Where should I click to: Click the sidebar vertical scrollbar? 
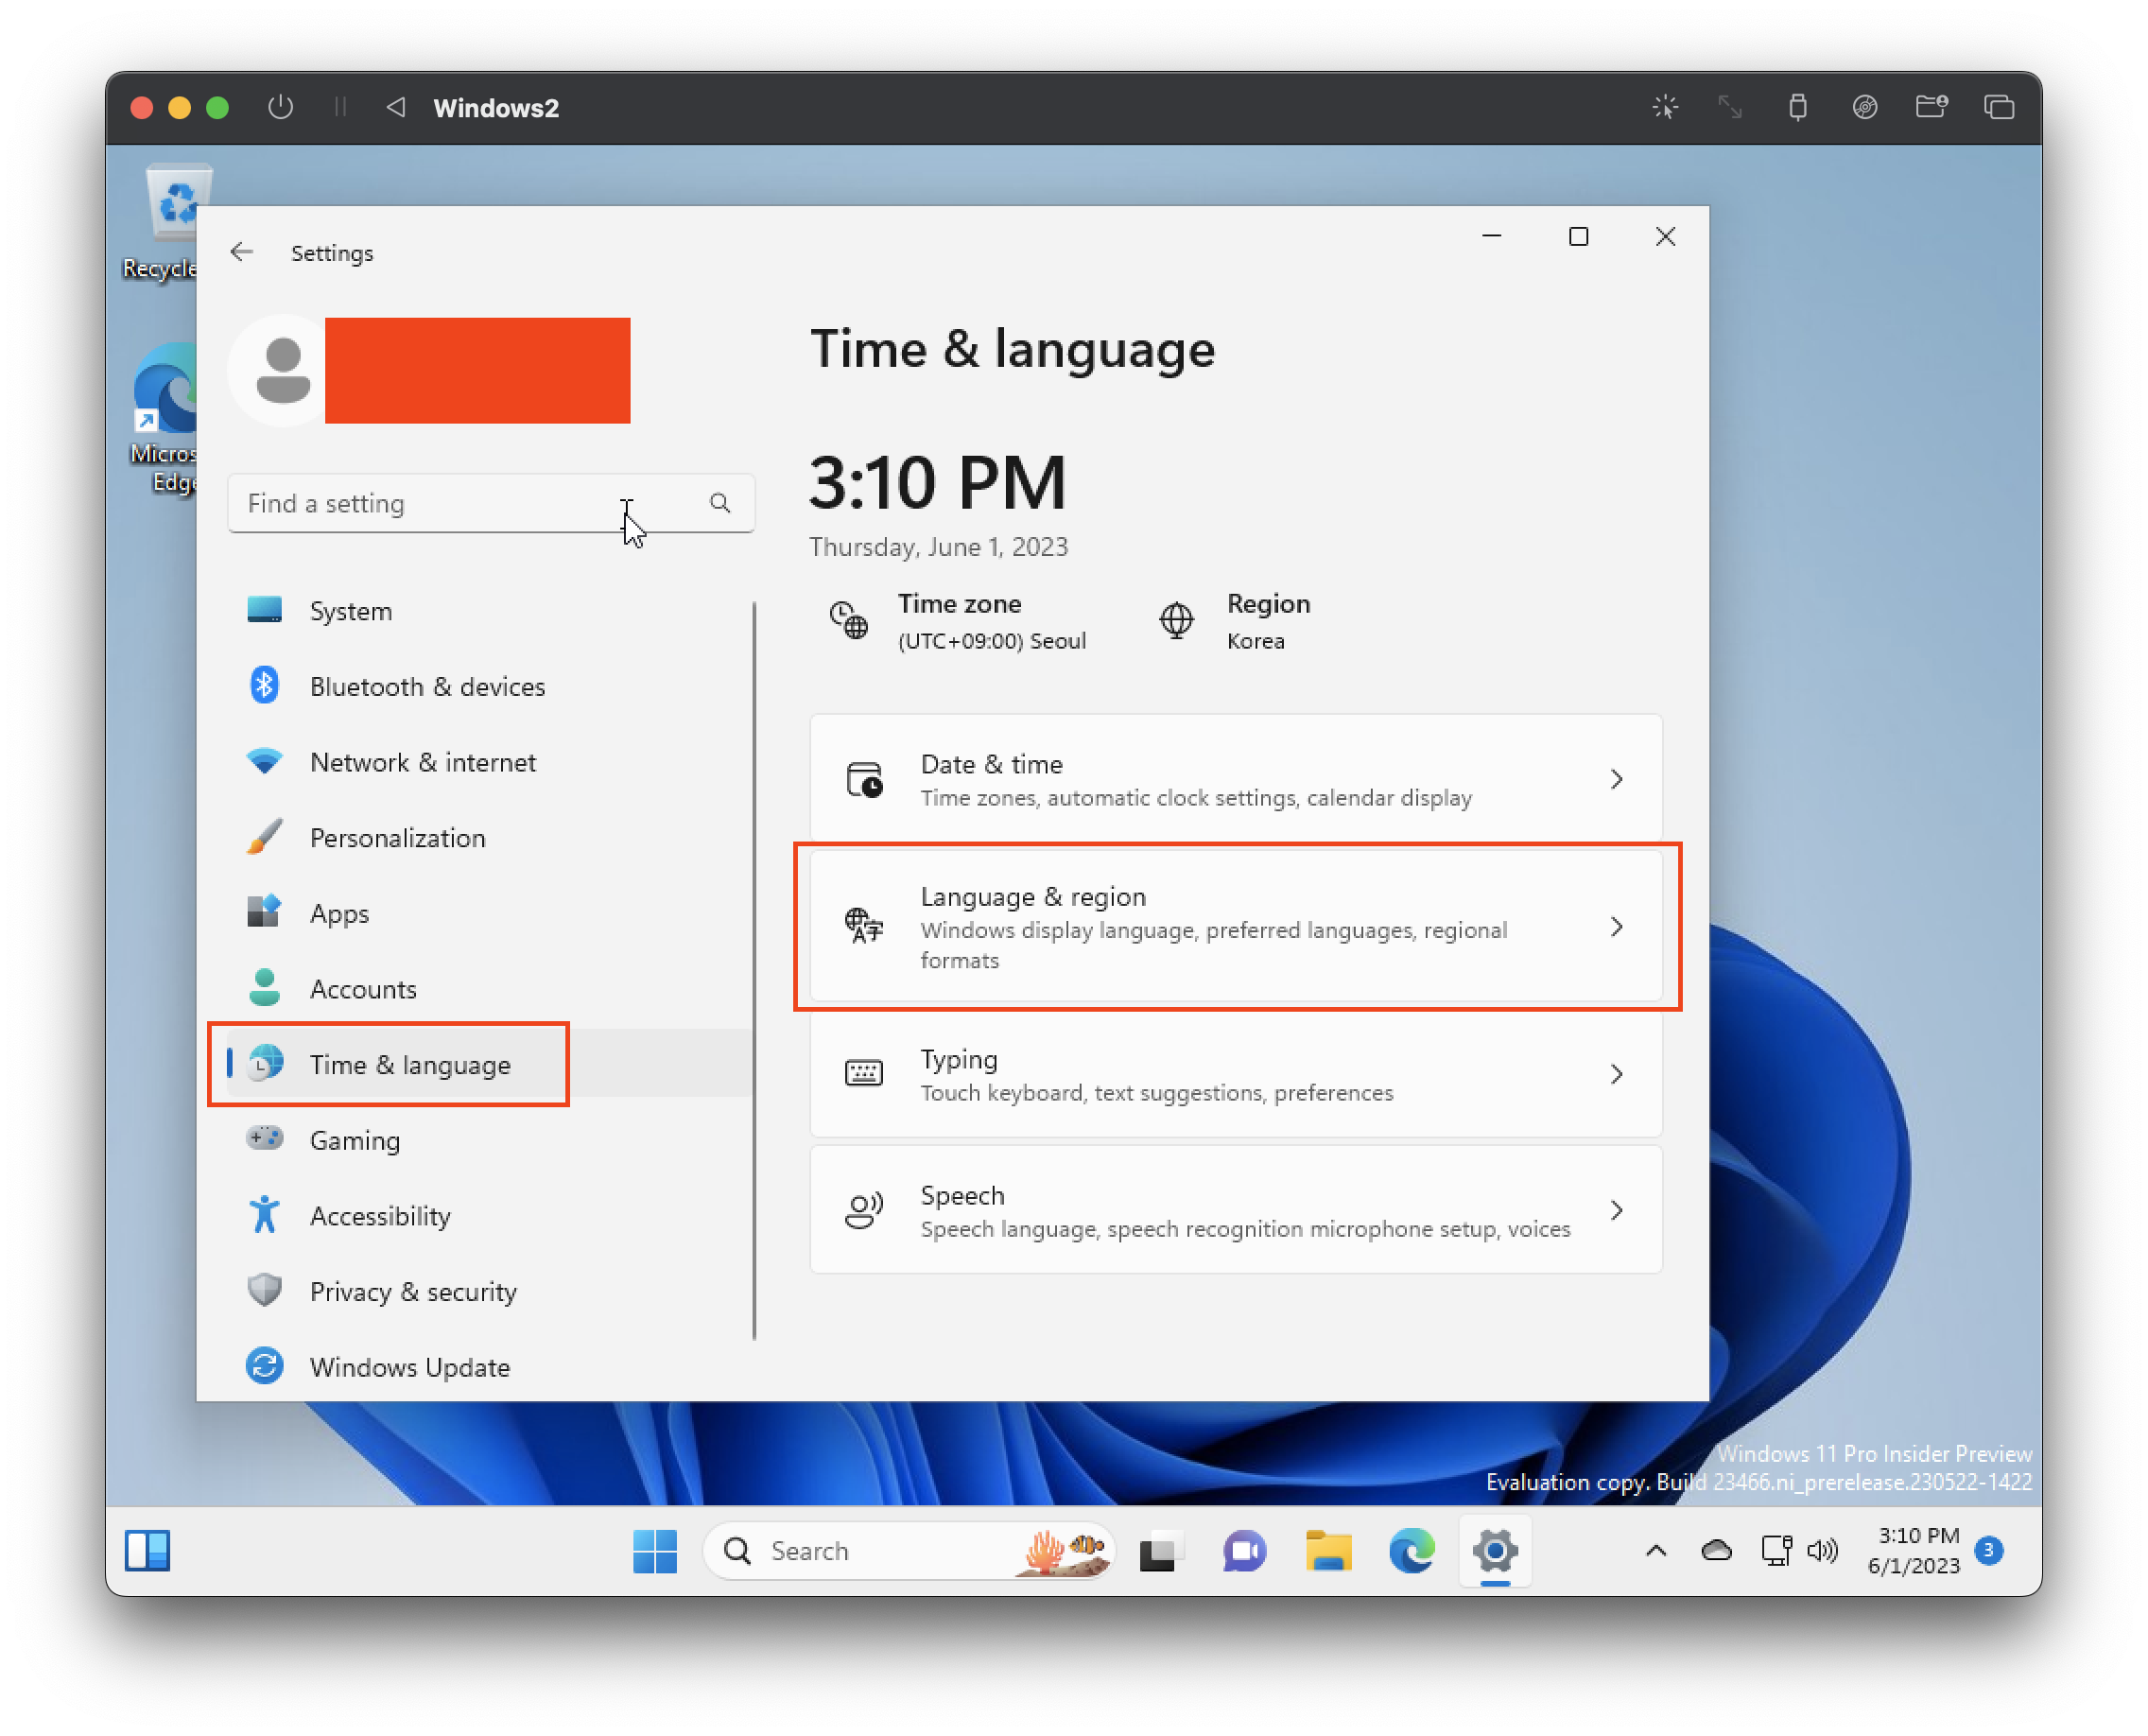754,970
